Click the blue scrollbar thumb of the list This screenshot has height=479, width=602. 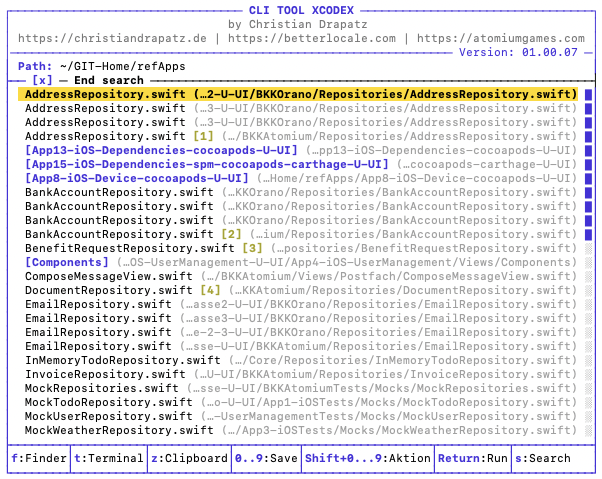pos(589,164)
